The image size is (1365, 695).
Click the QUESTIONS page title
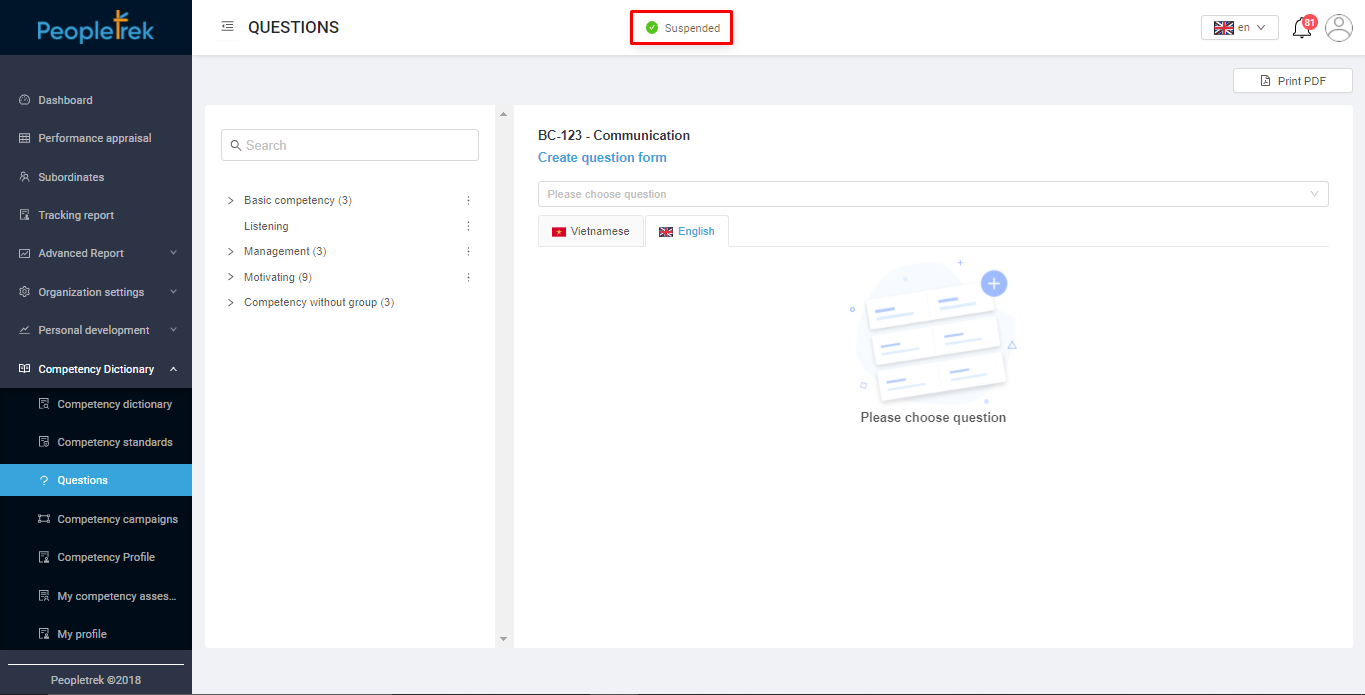293,27
